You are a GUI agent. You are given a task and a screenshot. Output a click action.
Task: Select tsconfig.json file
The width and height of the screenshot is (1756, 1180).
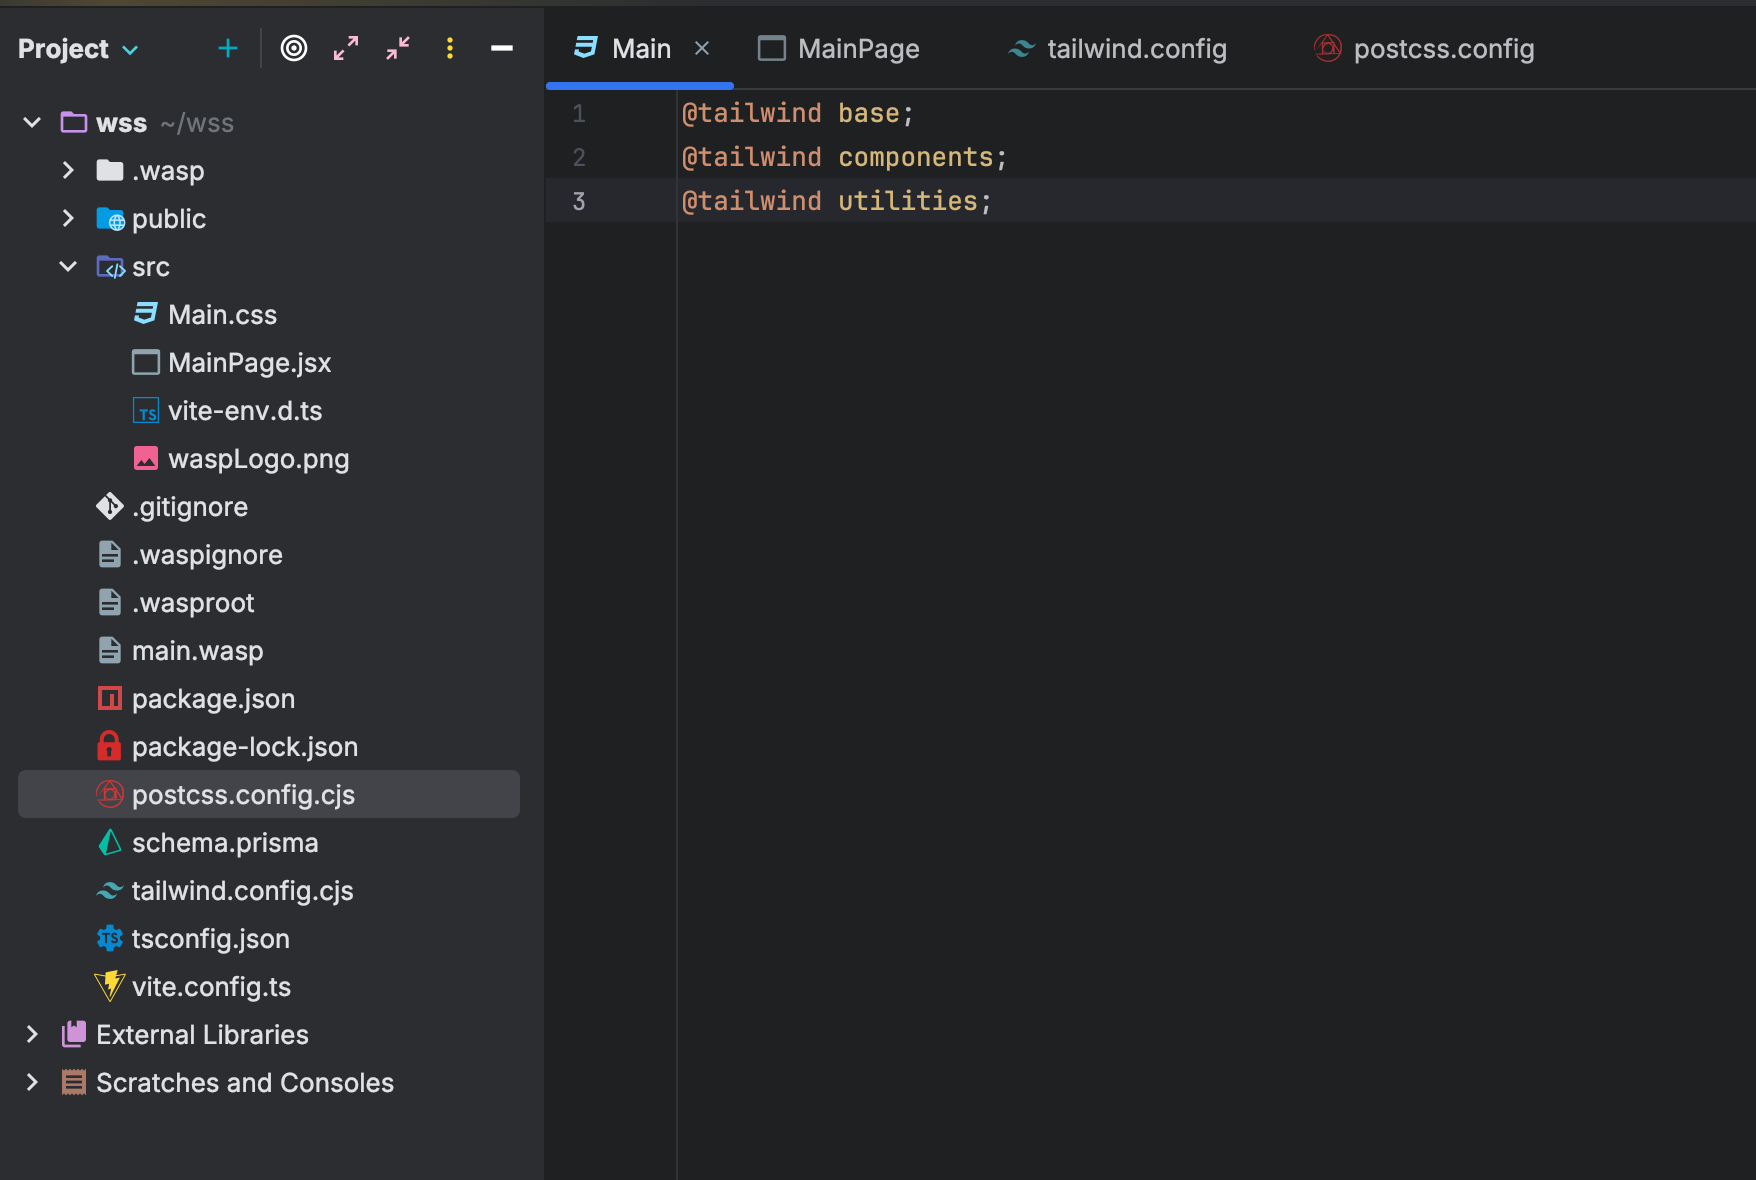point(211,938)
